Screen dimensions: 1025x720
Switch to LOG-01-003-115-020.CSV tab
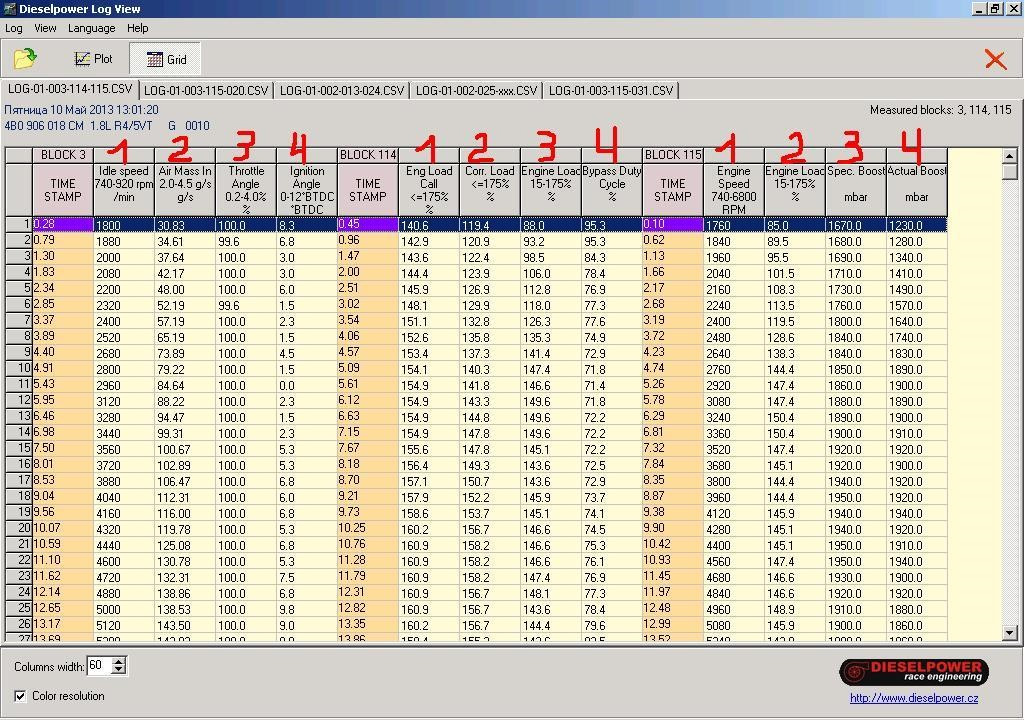pyautogui.click(x=206, y=91)
